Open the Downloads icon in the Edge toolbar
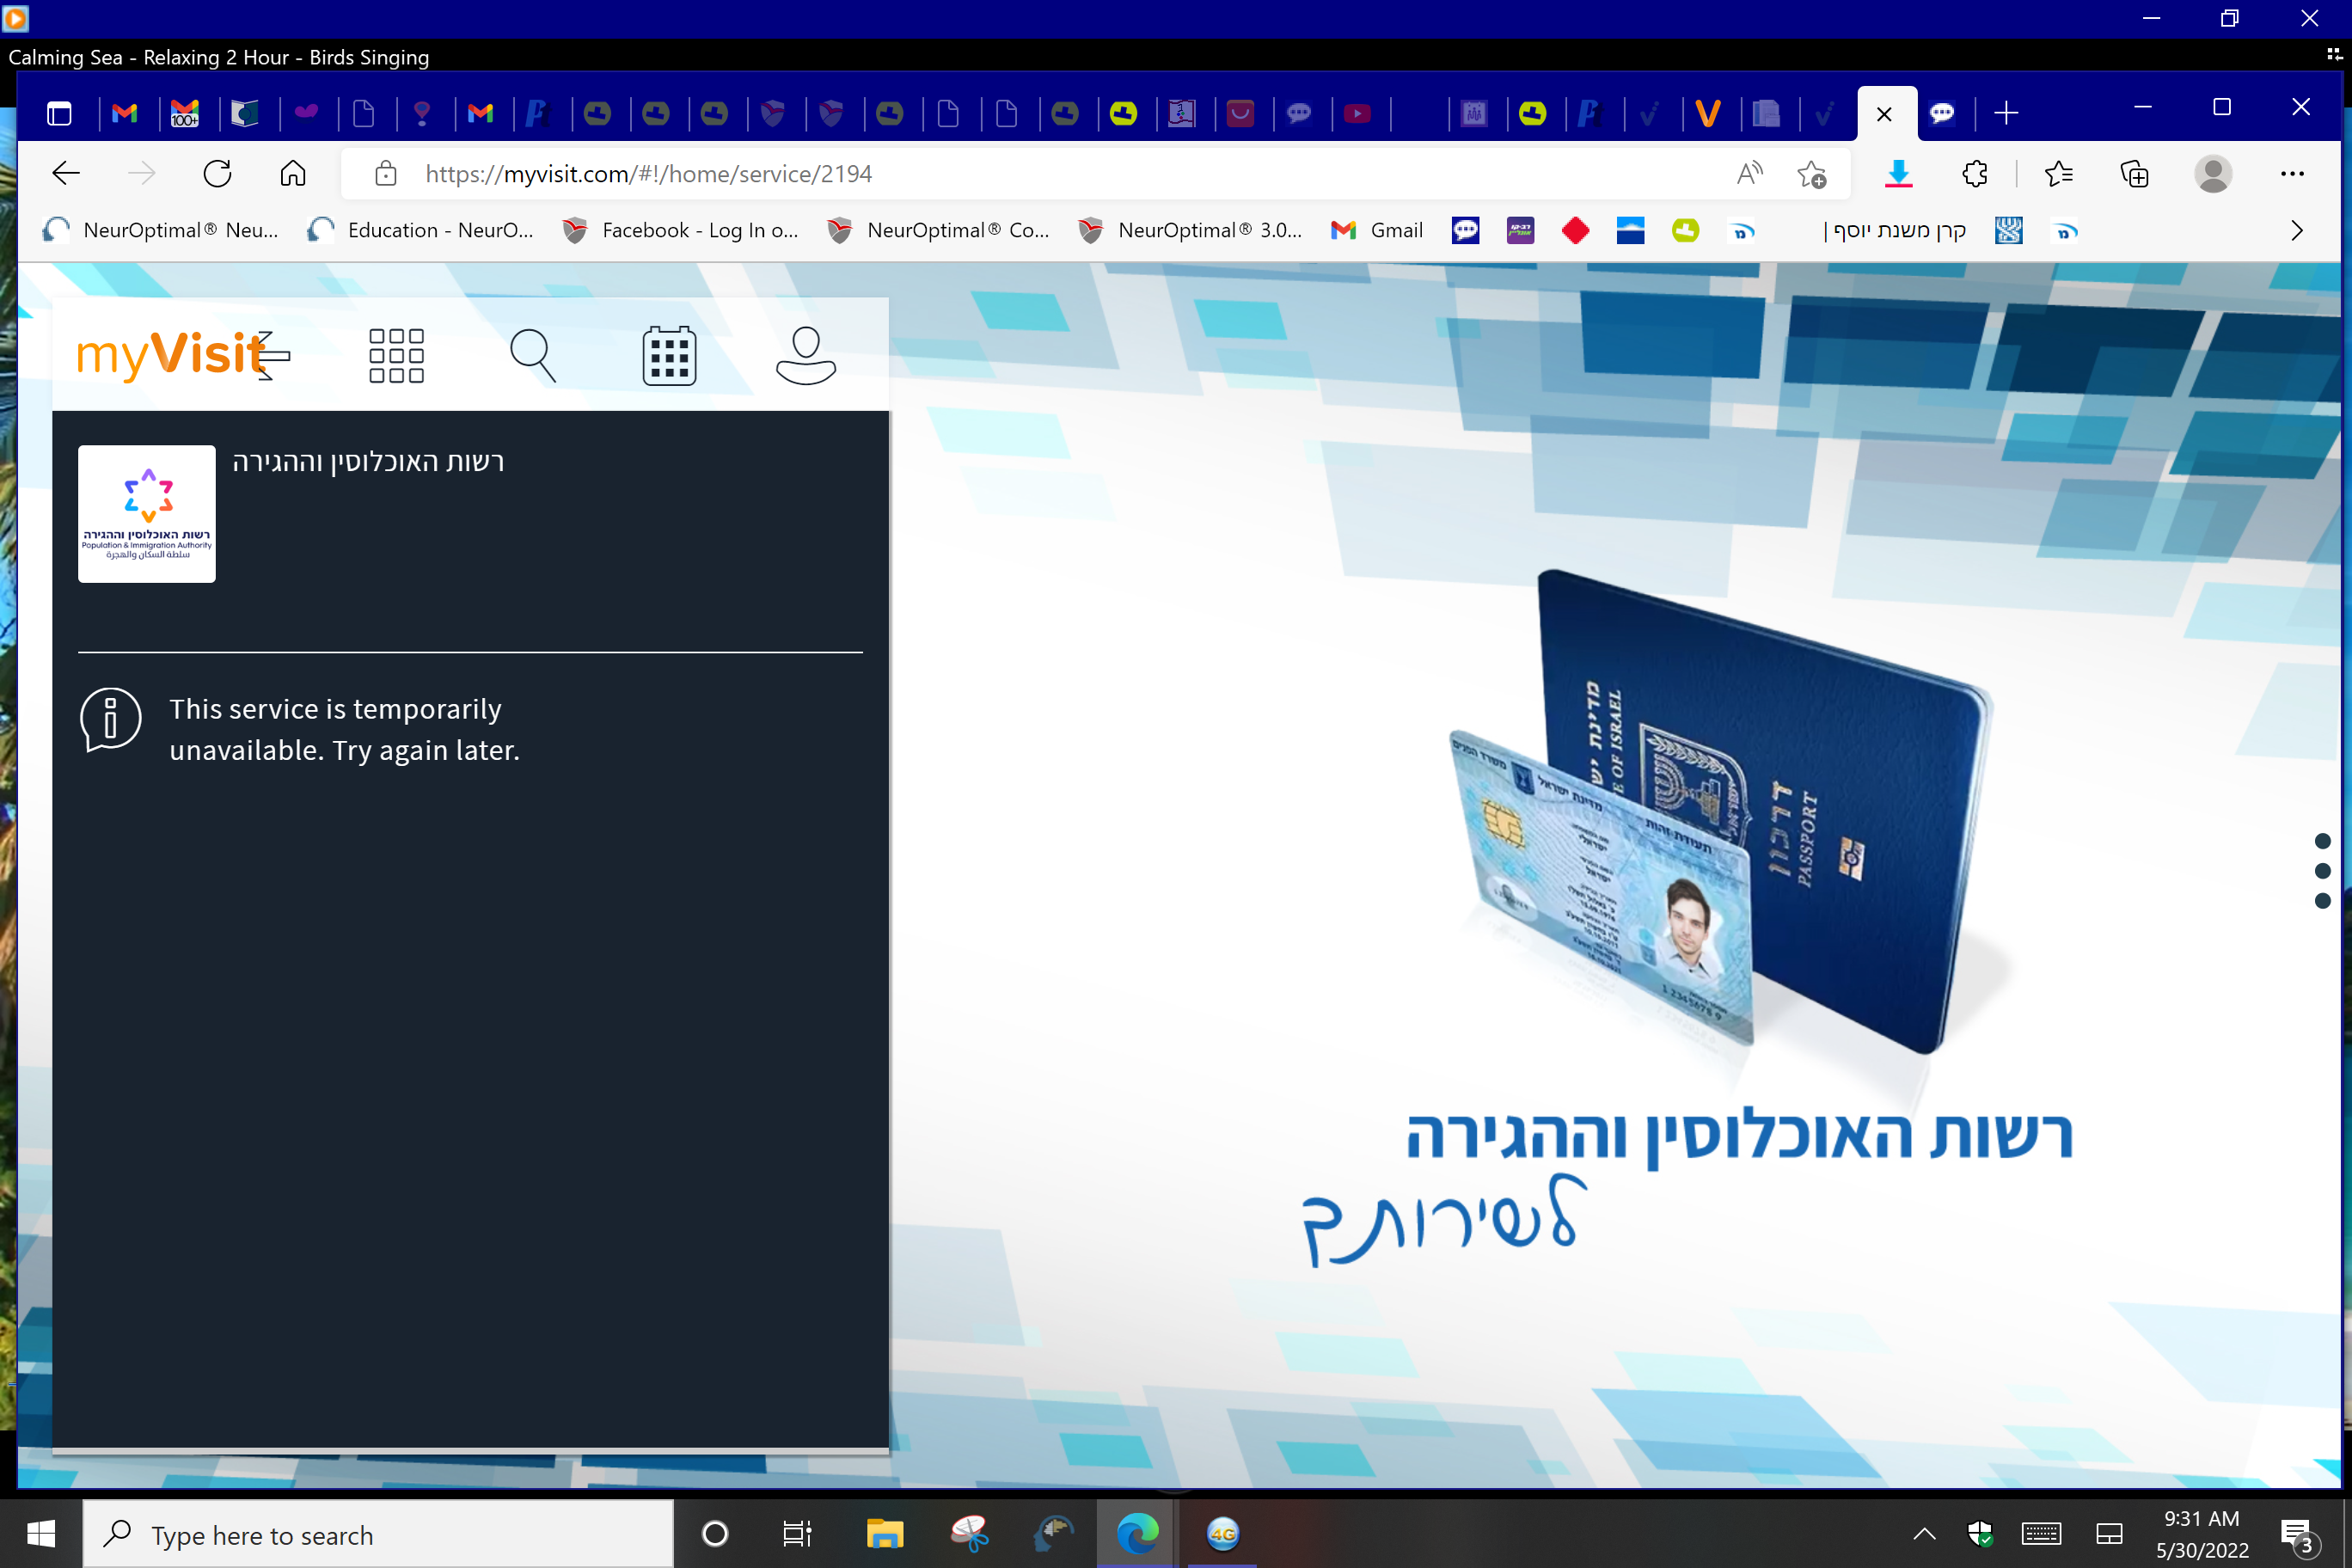Screen dimensions: 2352x1568 tap(1897, 173)
